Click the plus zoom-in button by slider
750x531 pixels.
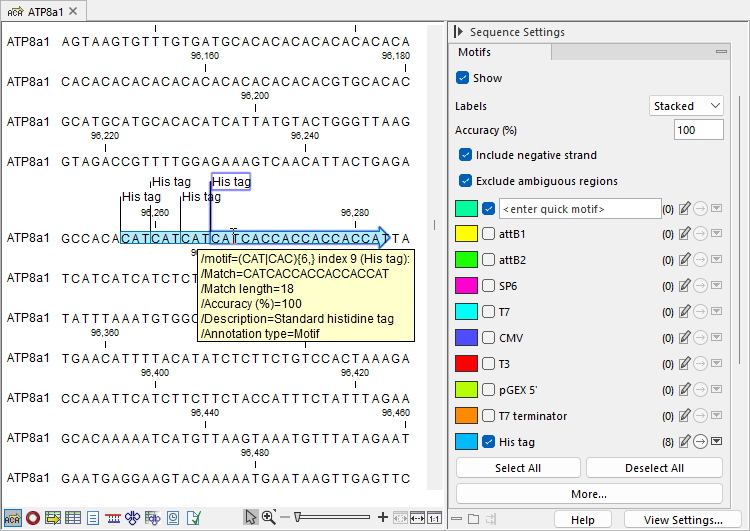[x=383, y=517]
